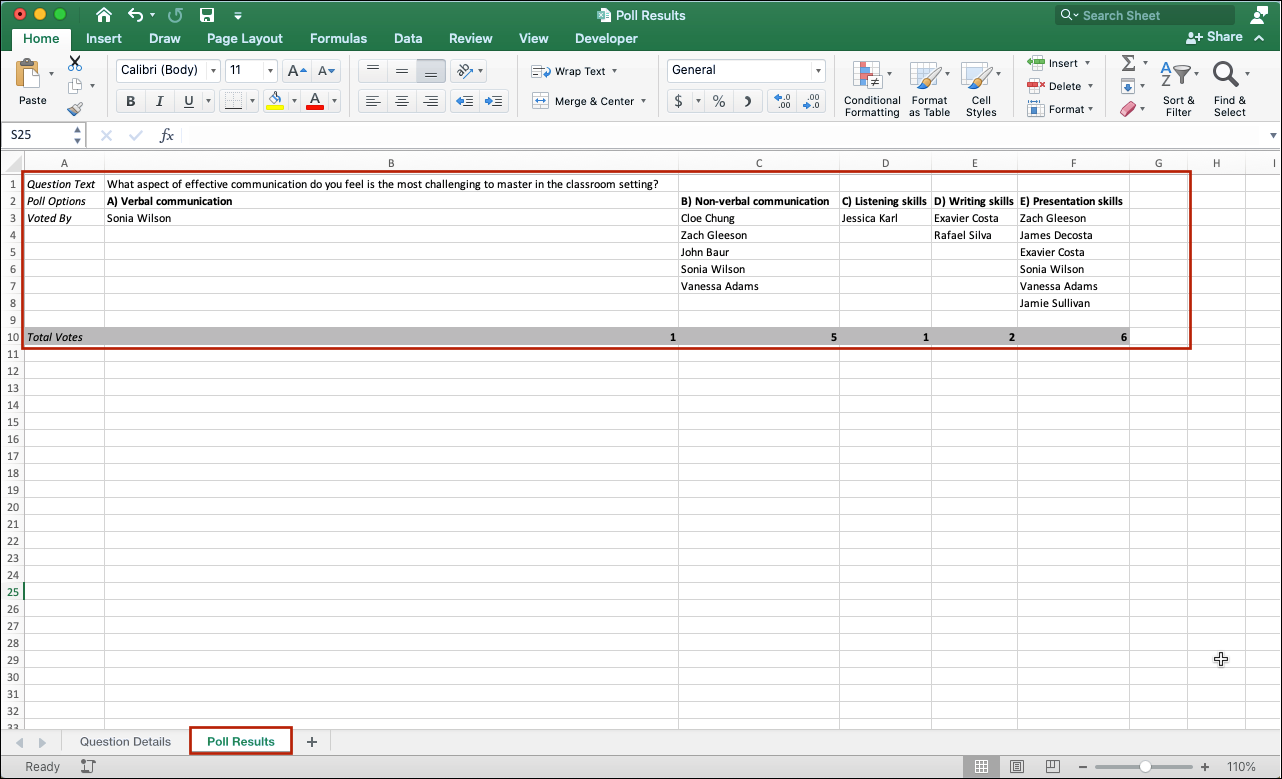The image size is (1282, 779).
Task: Switch to the Page Layout tab
Action: (x=245, y=38)
